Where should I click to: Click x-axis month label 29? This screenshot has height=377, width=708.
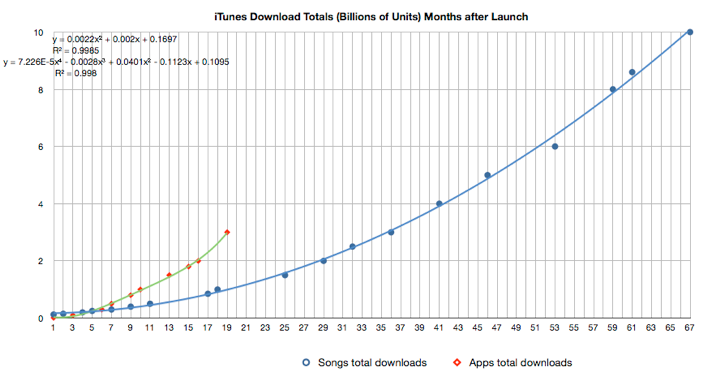323,328
